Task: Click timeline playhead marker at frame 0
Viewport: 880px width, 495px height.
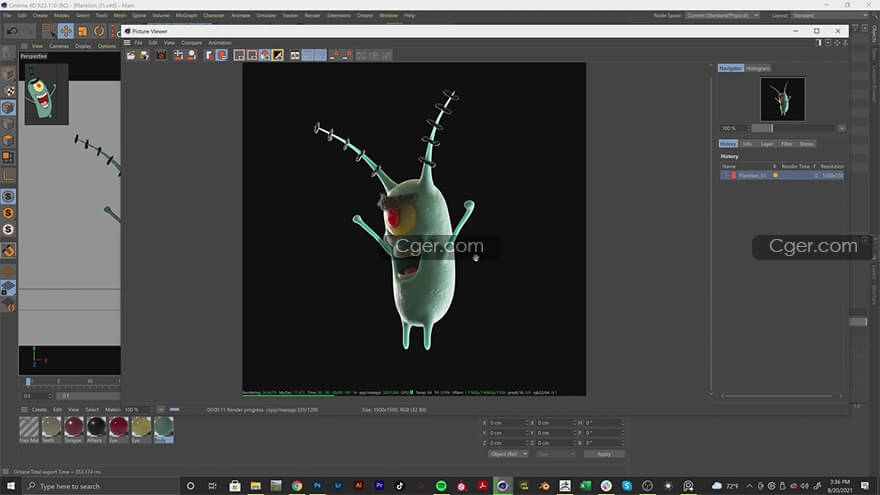Action: [28, 382]
